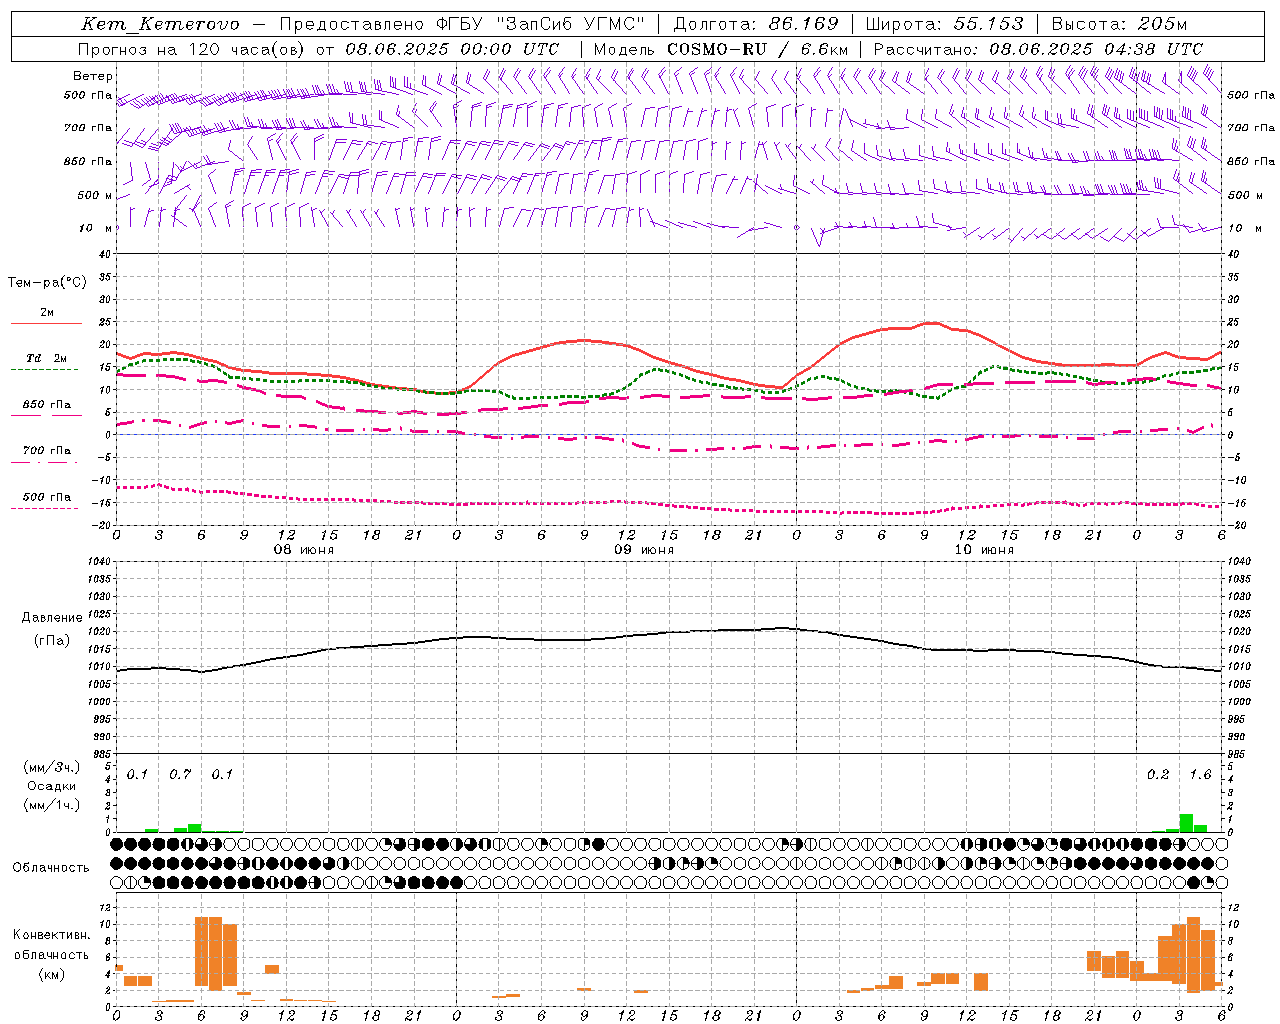Click the forecast start time 08.06.2025 00:00 UTC
Viewport: 1280px width, 1024px height.
coord(452,49)
